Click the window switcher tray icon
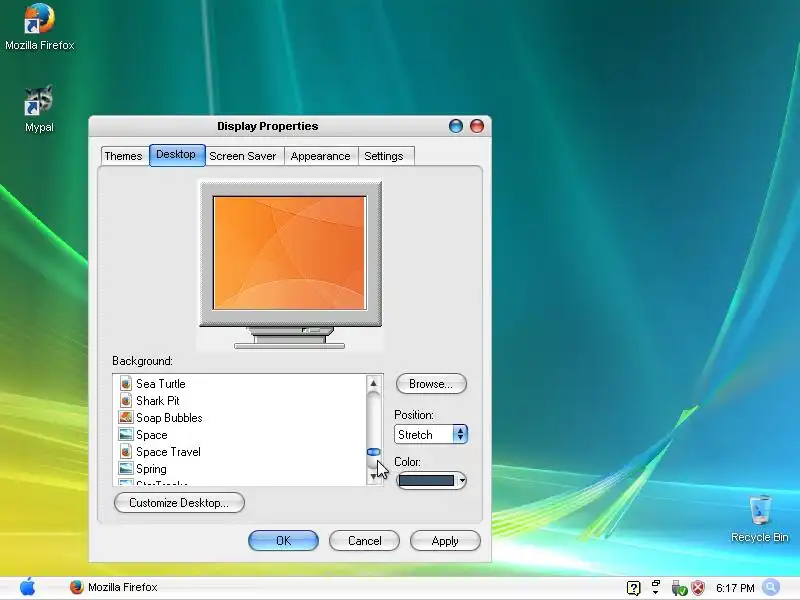Viewport: 800px width, 600px height. click(656, 587)
